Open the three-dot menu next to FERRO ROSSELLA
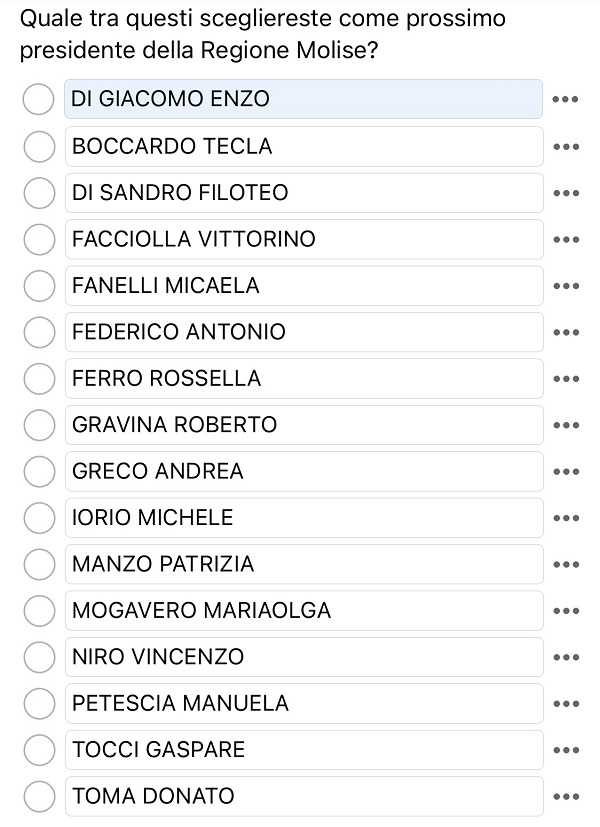Screen dimensions: 600x827 tap(566, 379)
